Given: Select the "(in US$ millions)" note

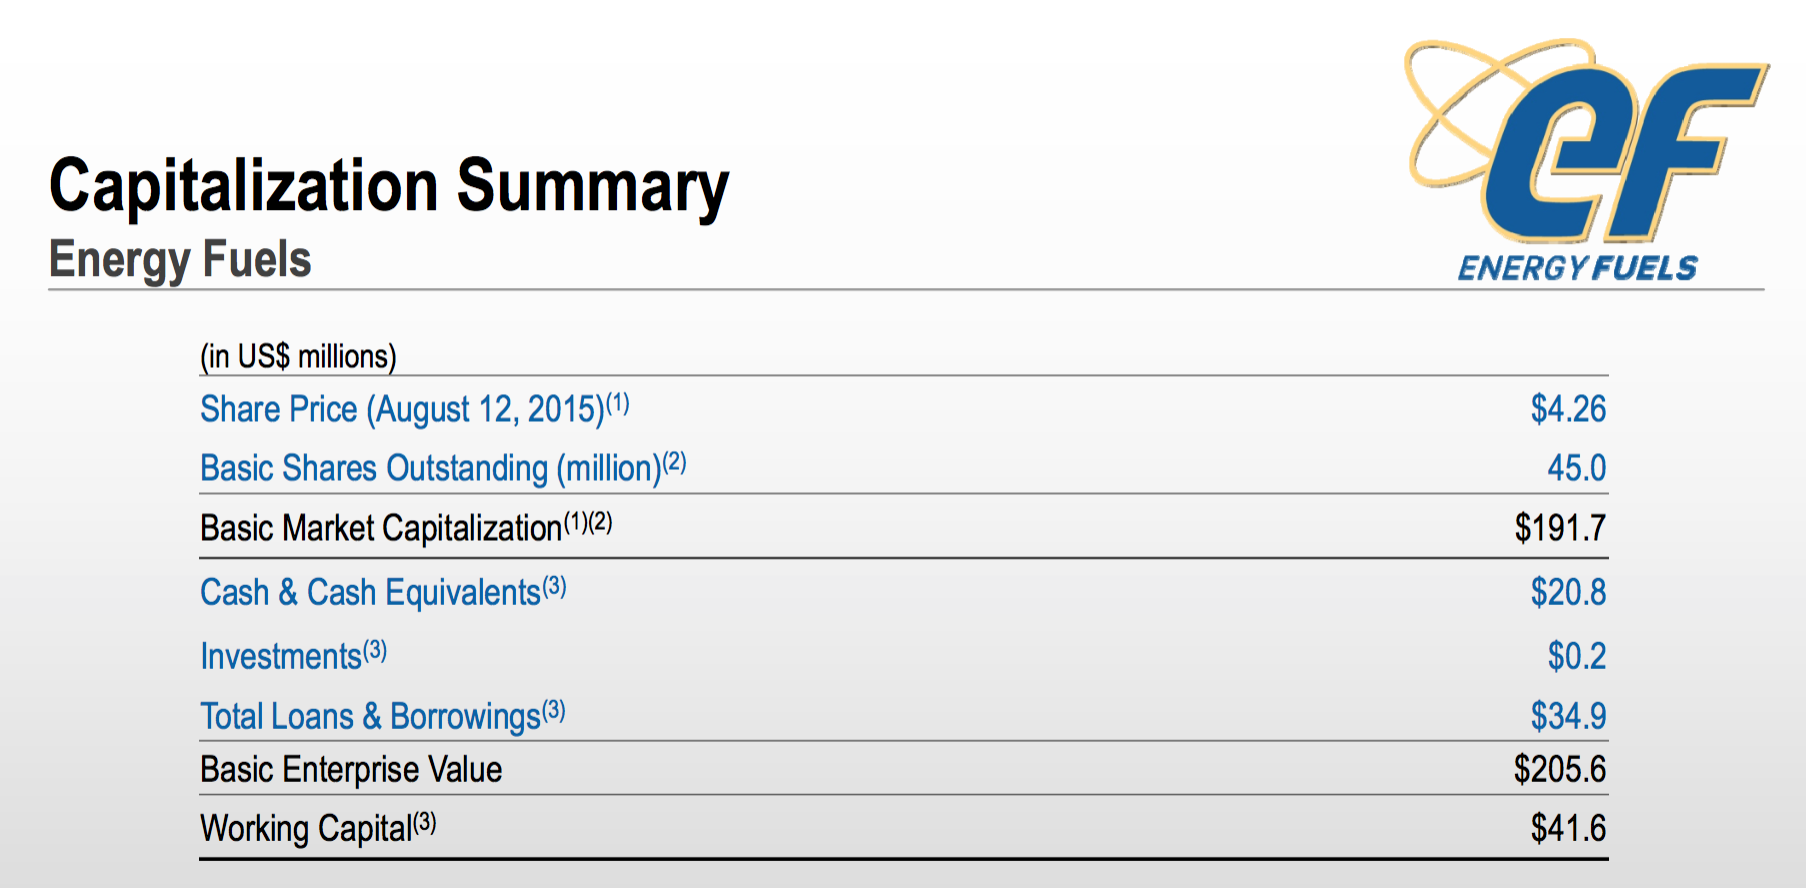Looking at the screenshot, I should [x=298, y=356].
